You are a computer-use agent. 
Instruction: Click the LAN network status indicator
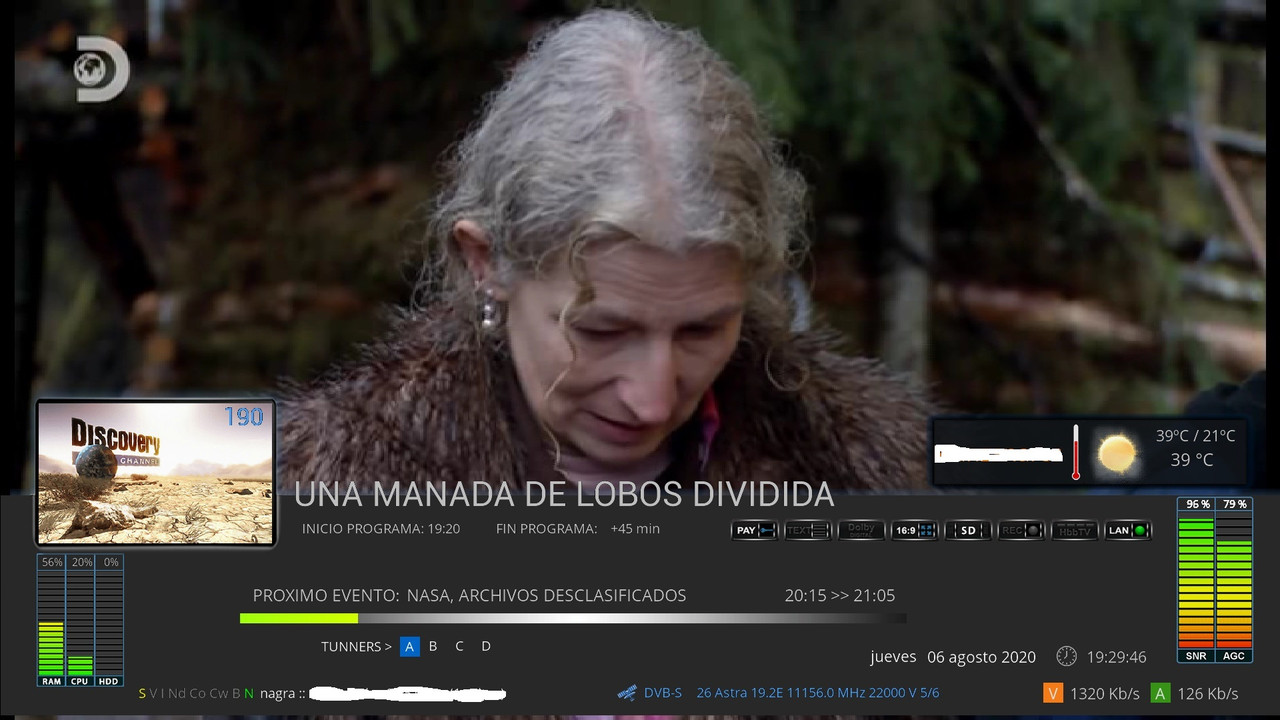[1128, 530]
